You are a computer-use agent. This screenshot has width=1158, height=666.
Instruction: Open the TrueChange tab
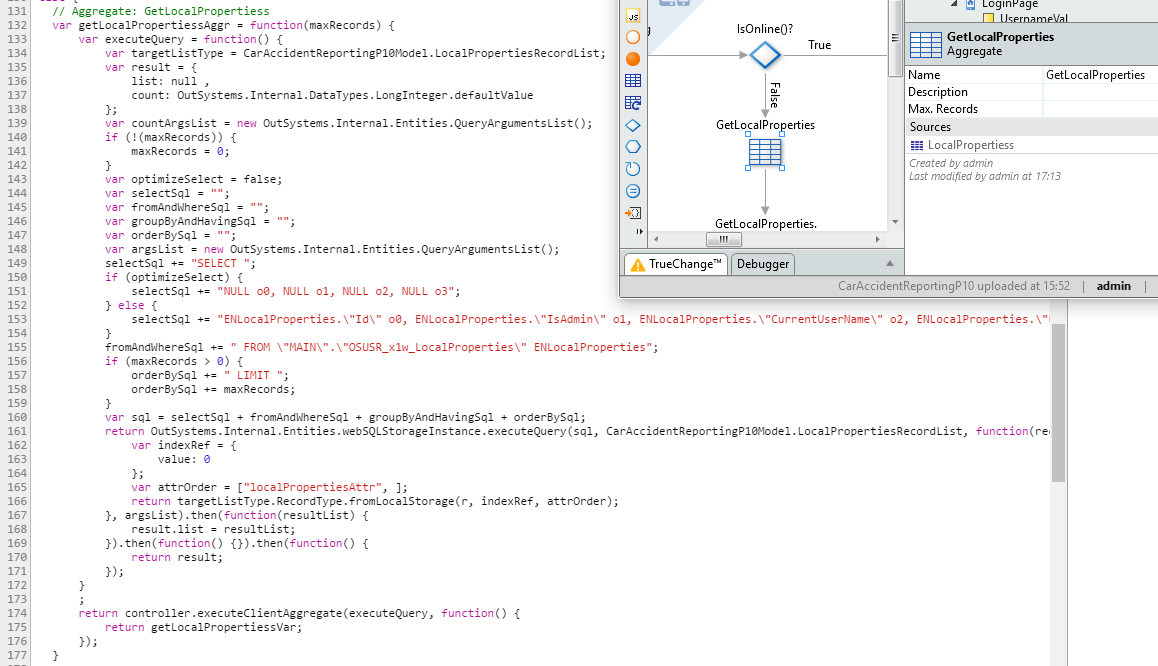684,264
